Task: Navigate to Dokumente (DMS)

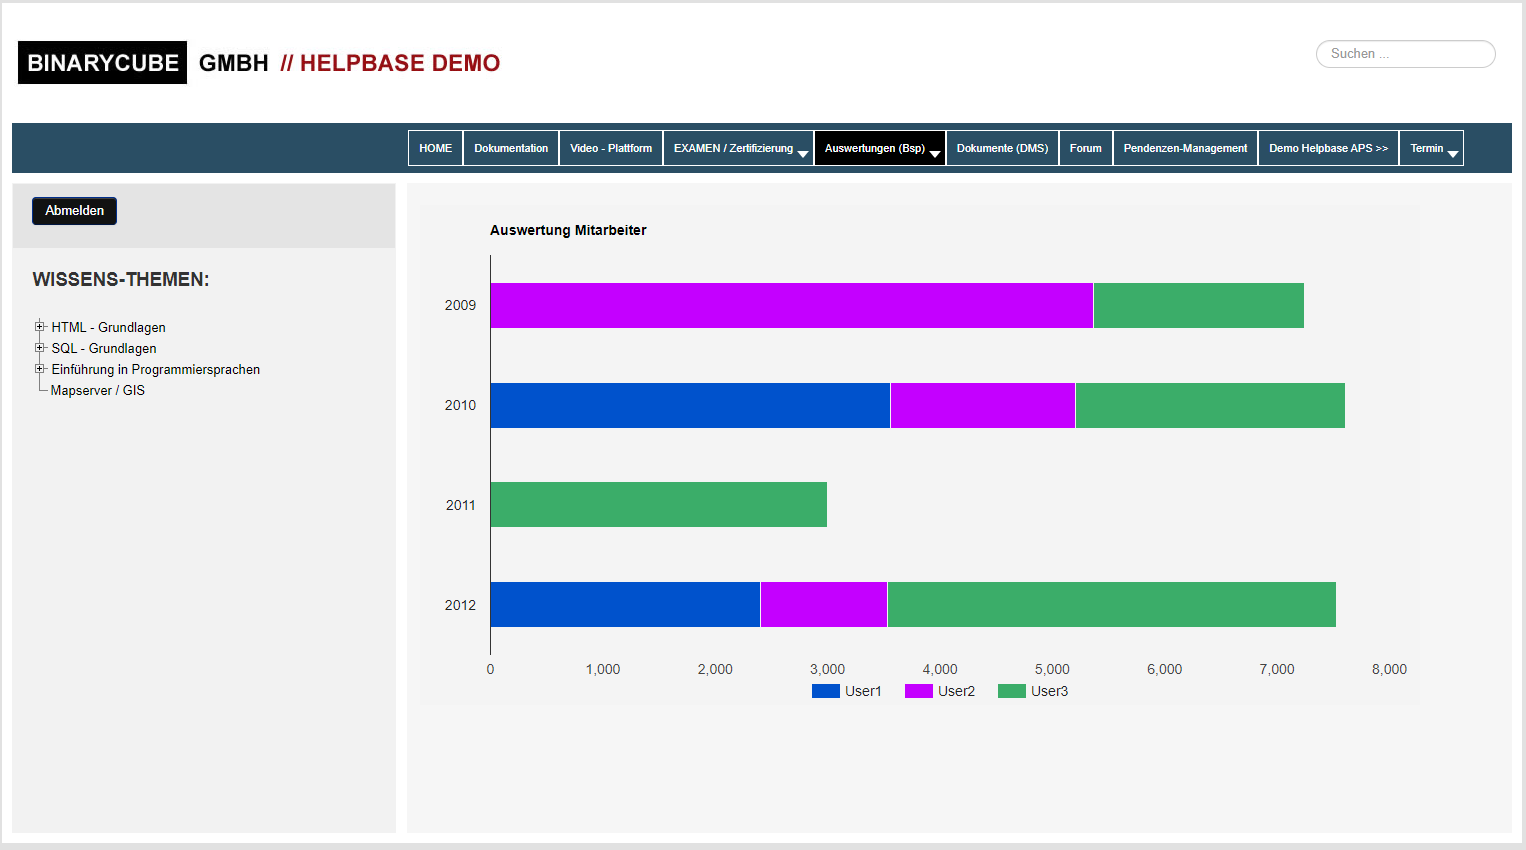Action: [1002, 148]
